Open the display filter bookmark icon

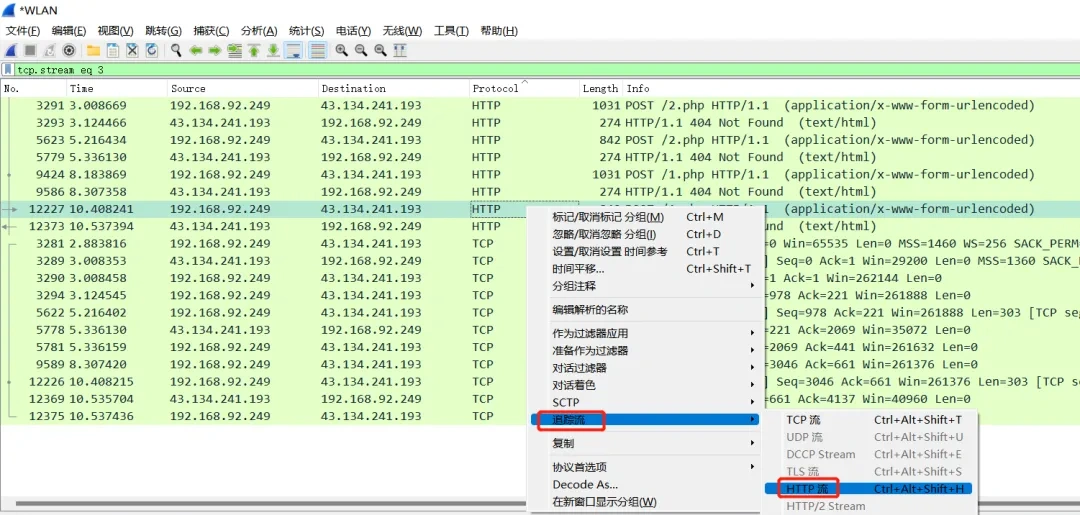click(8, 70)
